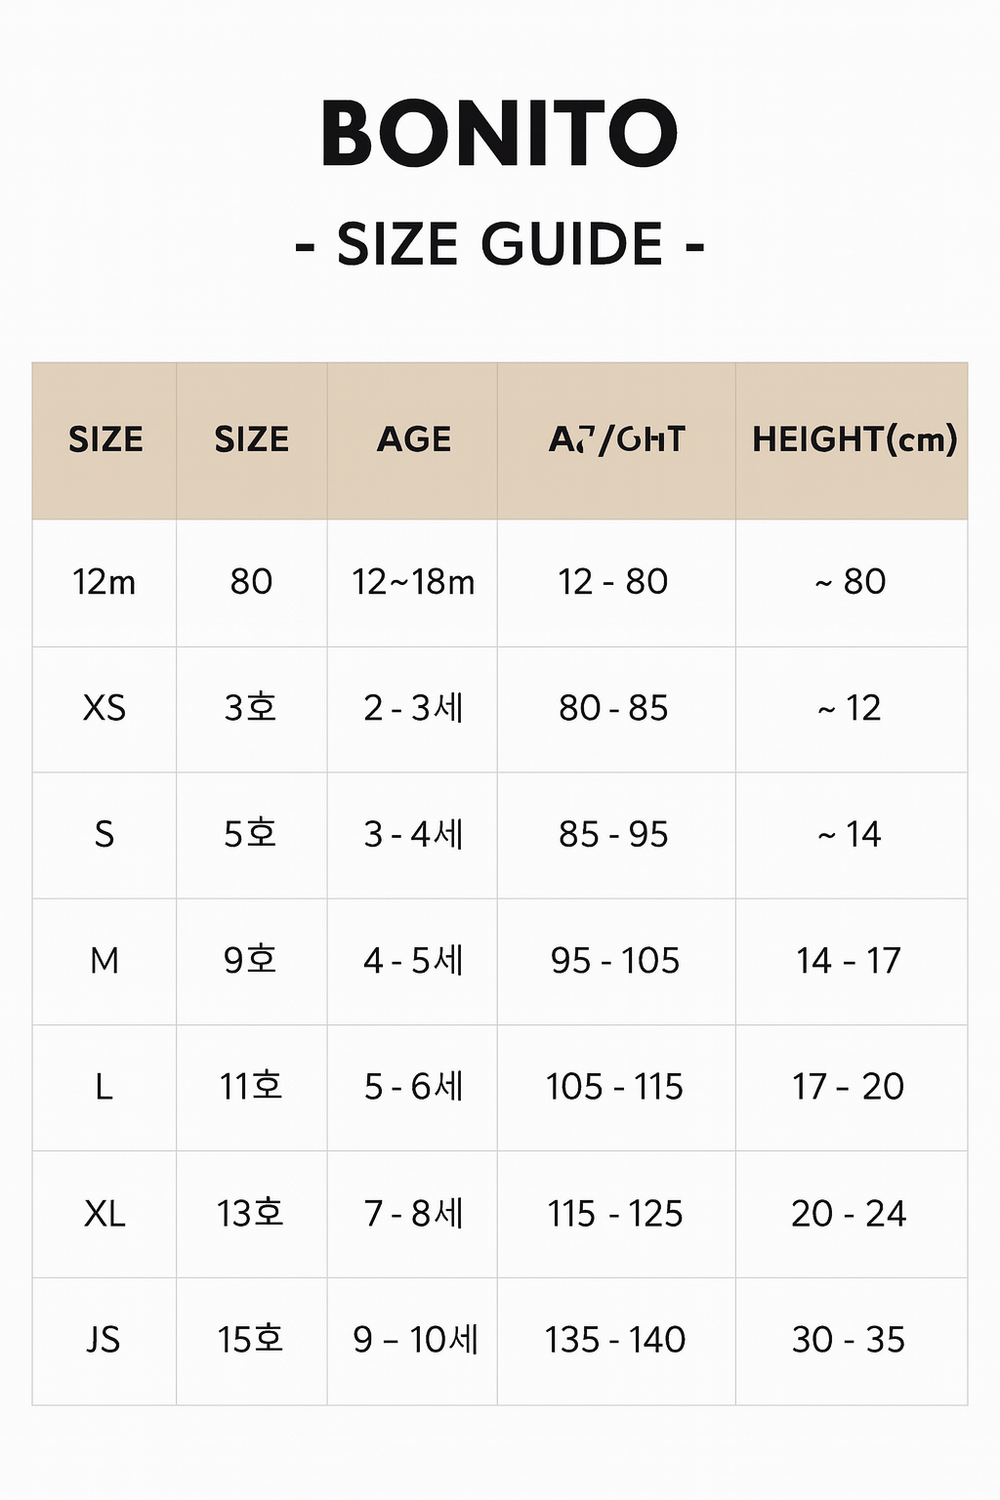Image resolution: width=1000 pixels, height=1500 pixels.
Task: Click the 3호 size cell
Action: click(250, 708)
